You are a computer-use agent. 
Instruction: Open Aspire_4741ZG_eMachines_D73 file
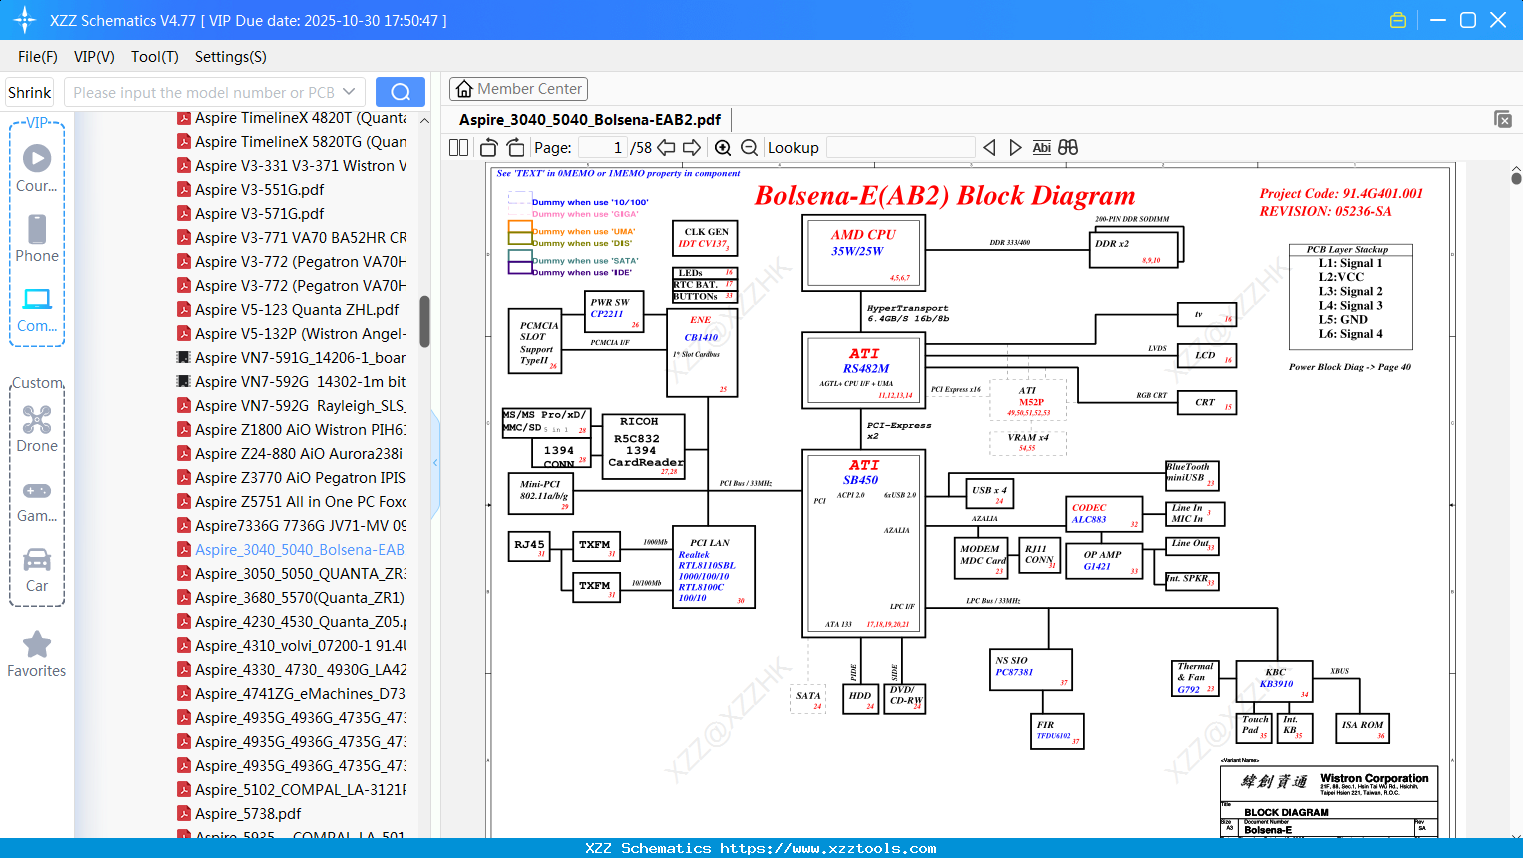[x=292, y=694]
